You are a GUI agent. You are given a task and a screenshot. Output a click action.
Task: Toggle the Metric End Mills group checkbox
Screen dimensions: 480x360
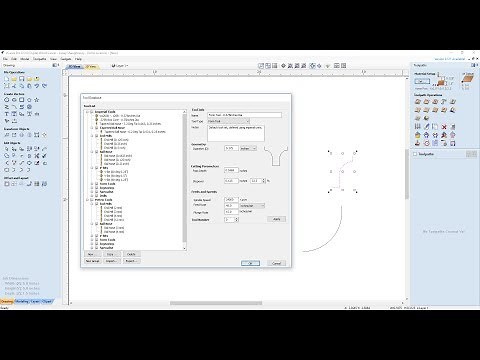(96, 204)
